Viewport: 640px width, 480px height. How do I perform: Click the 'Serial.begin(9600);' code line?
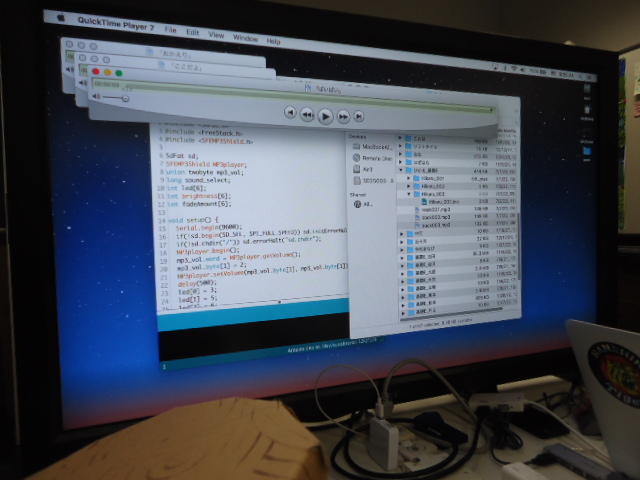209,227
